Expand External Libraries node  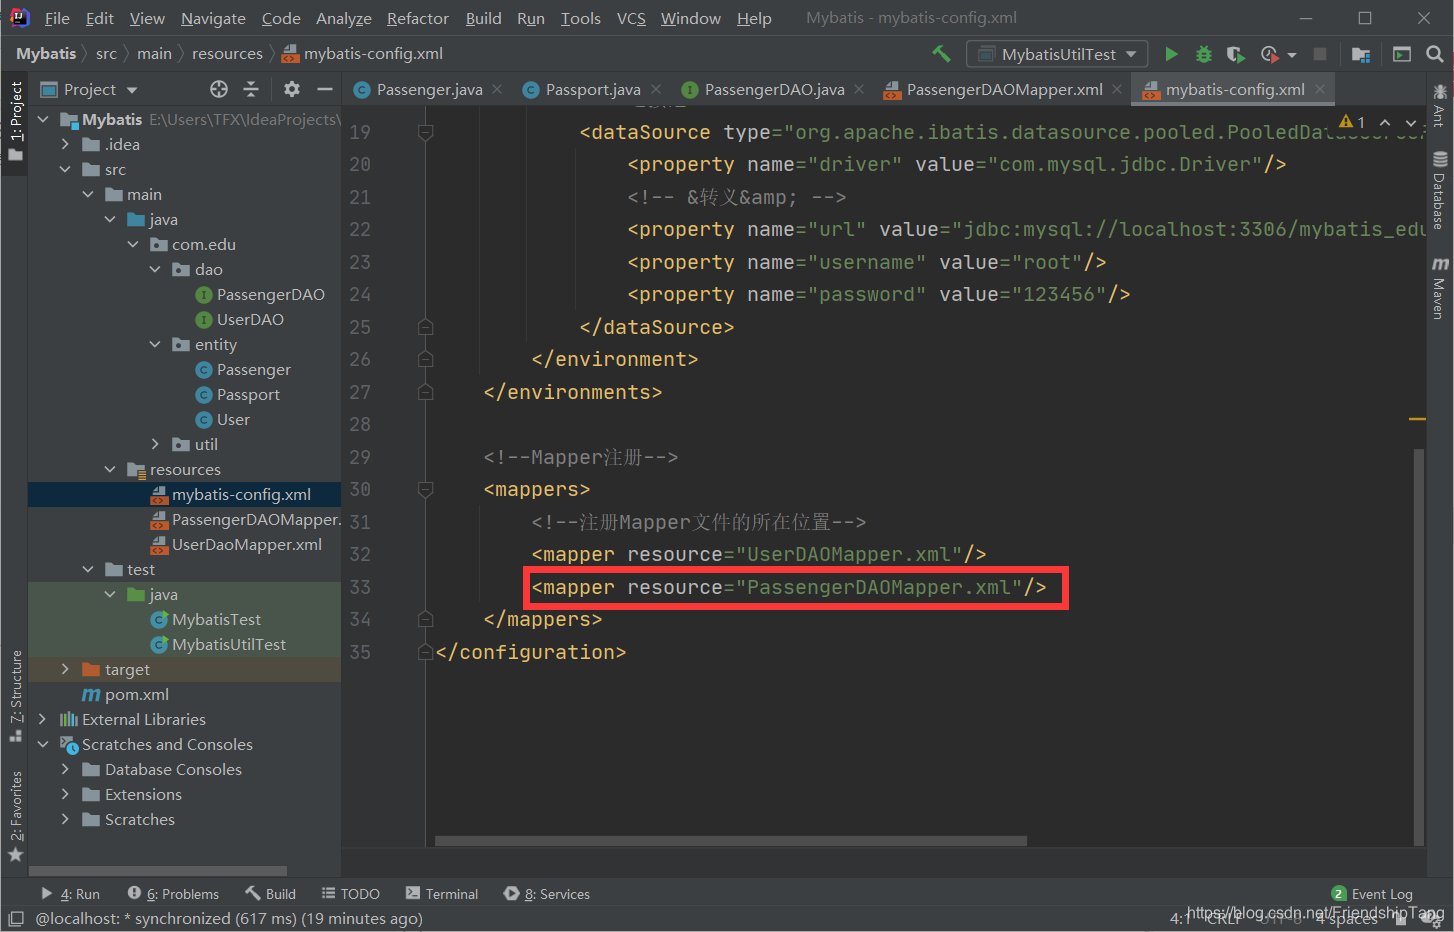point(42,719)
